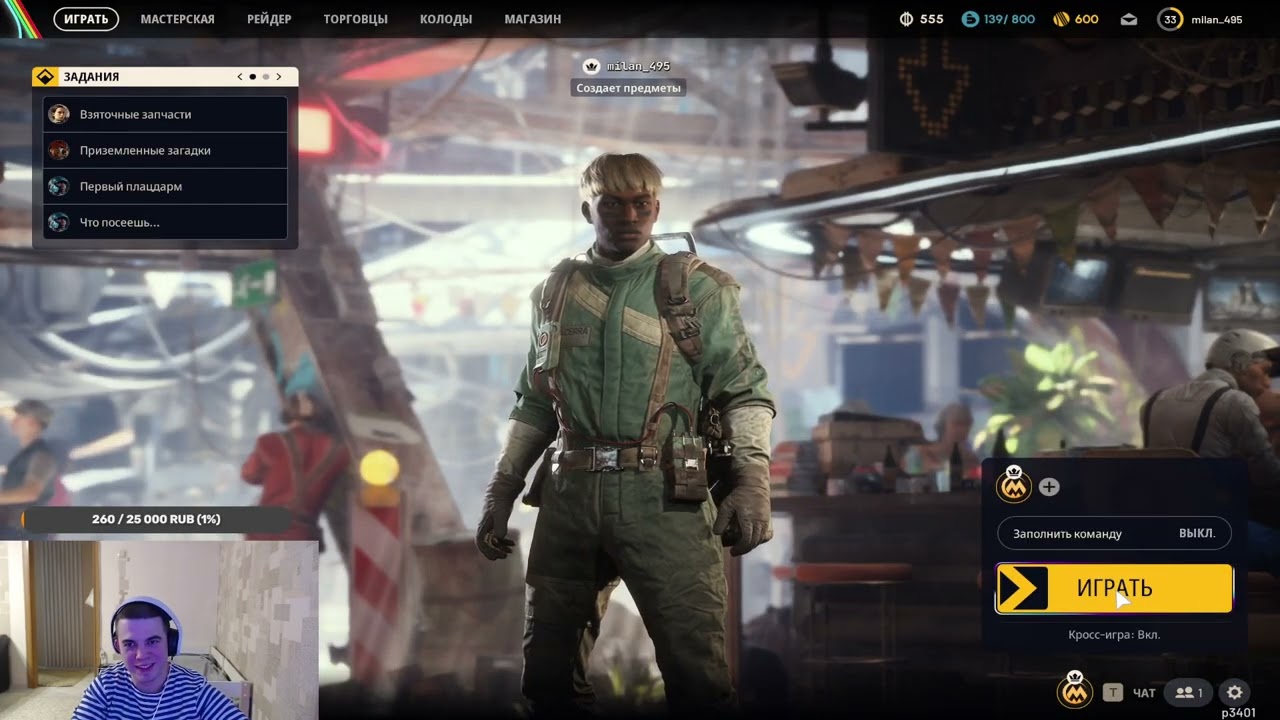Open the Мастерская tab
Viewport: 1280px width, 720px height.
(x=177, y=19)
